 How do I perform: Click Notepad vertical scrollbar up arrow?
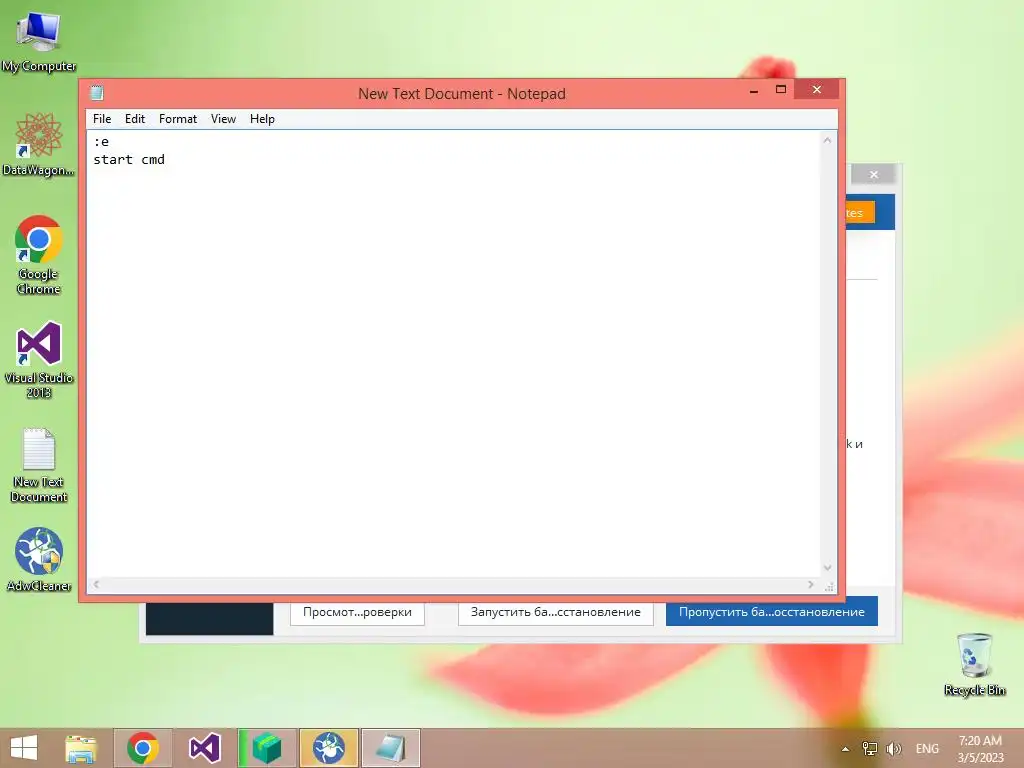coord(827,140)
